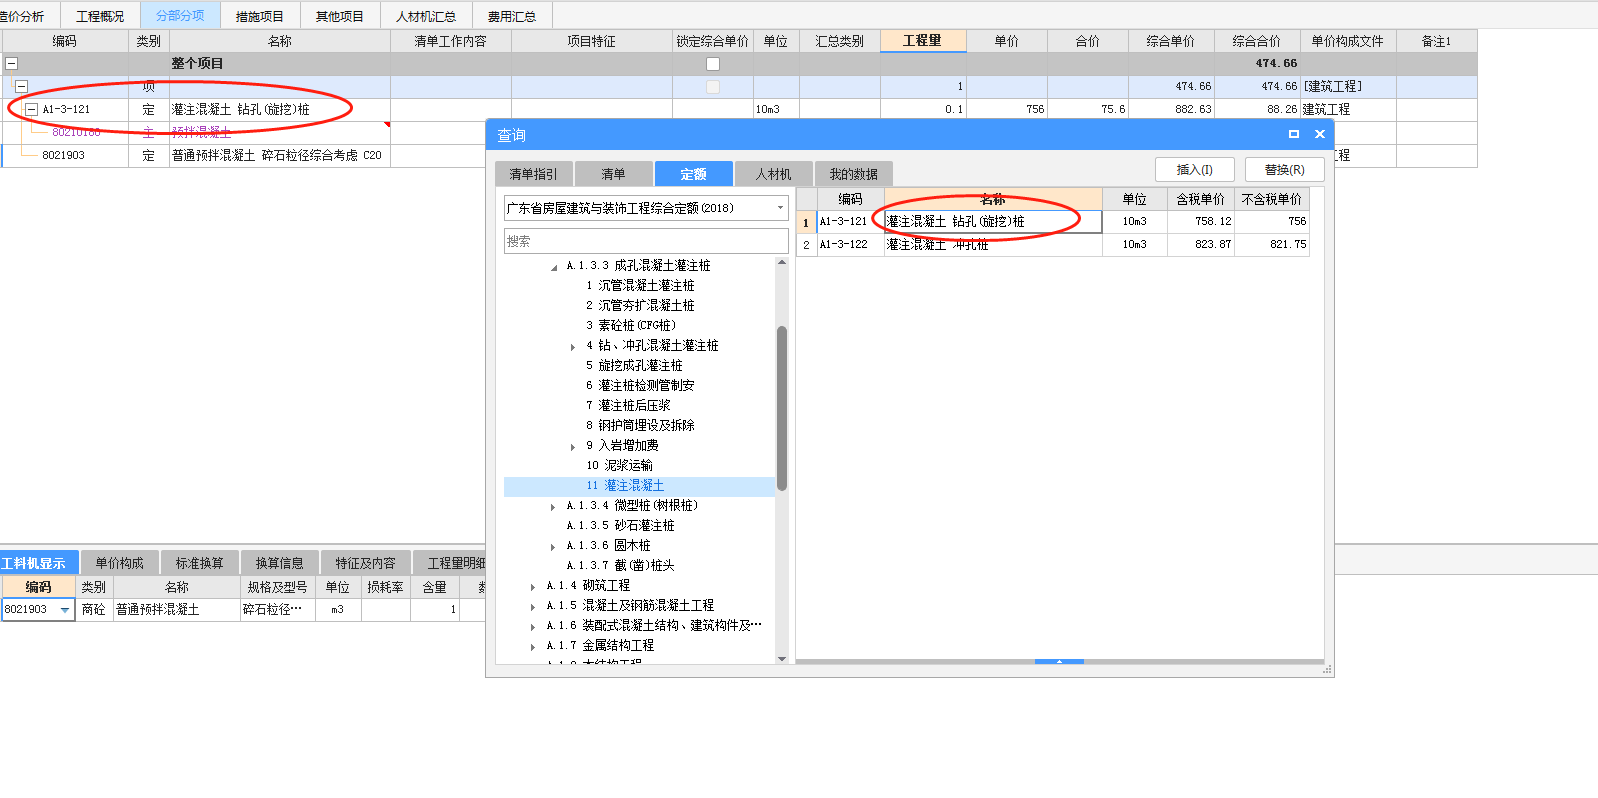Screen dimensions: 1598x798
Task: Expand the A.1.5 混凝土及钢筋混凝土工程 node
Action: click(x=534, y=606)
